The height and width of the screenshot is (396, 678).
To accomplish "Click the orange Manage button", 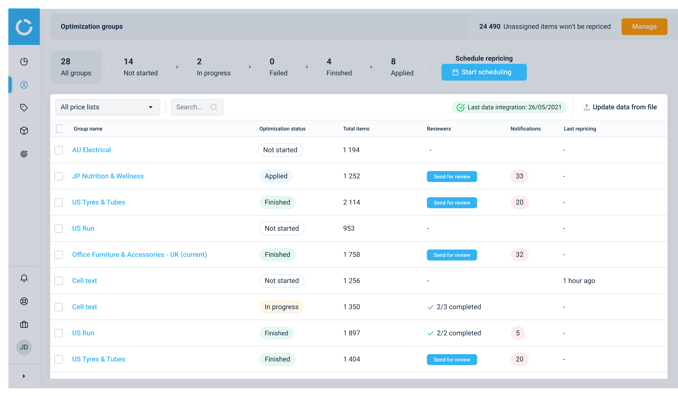I will [x=644, y=27].
